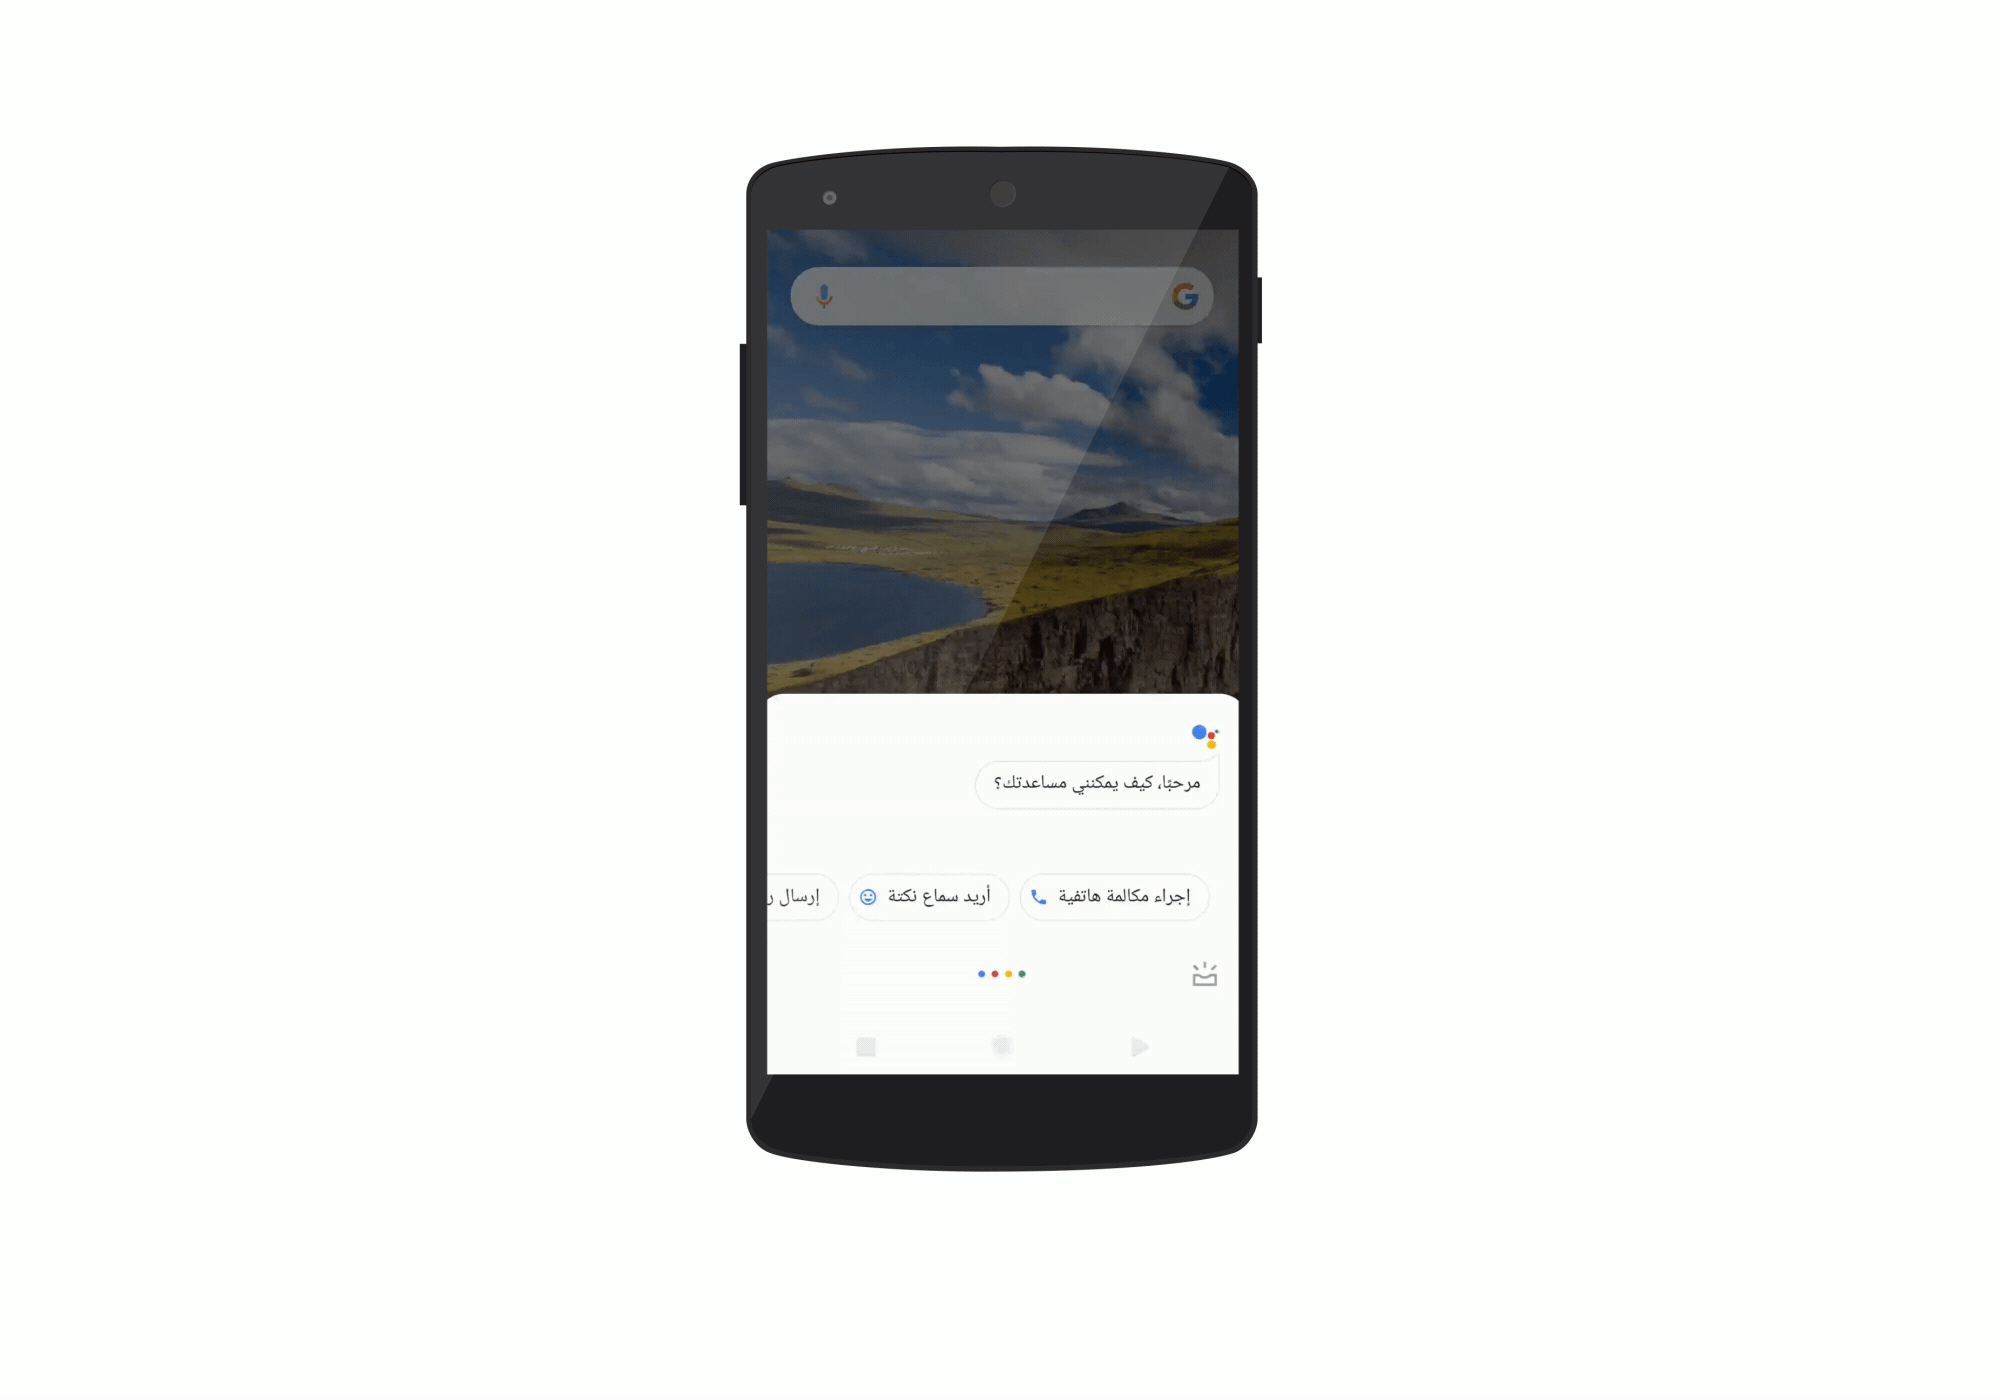The height and width of the screenshot is (1400, 2000).
Task: Tap the Google logo in search bar
Action: 1182,295
